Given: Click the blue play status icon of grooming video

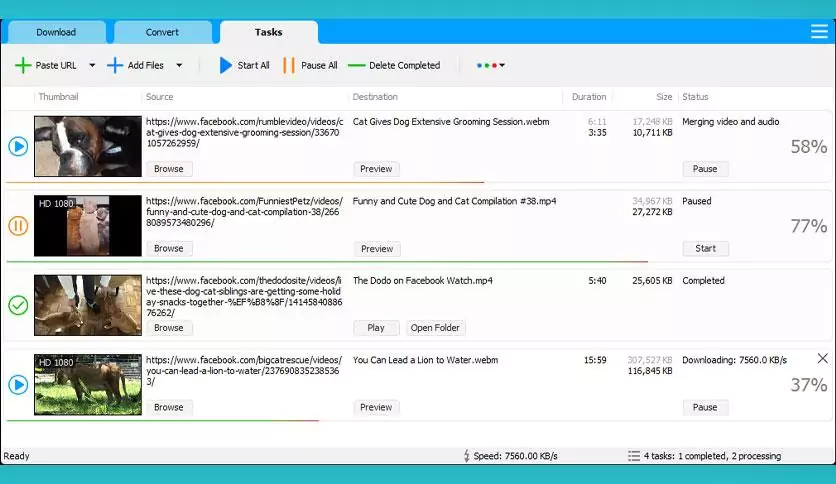Looking at the screenshot, I should 18,147.
